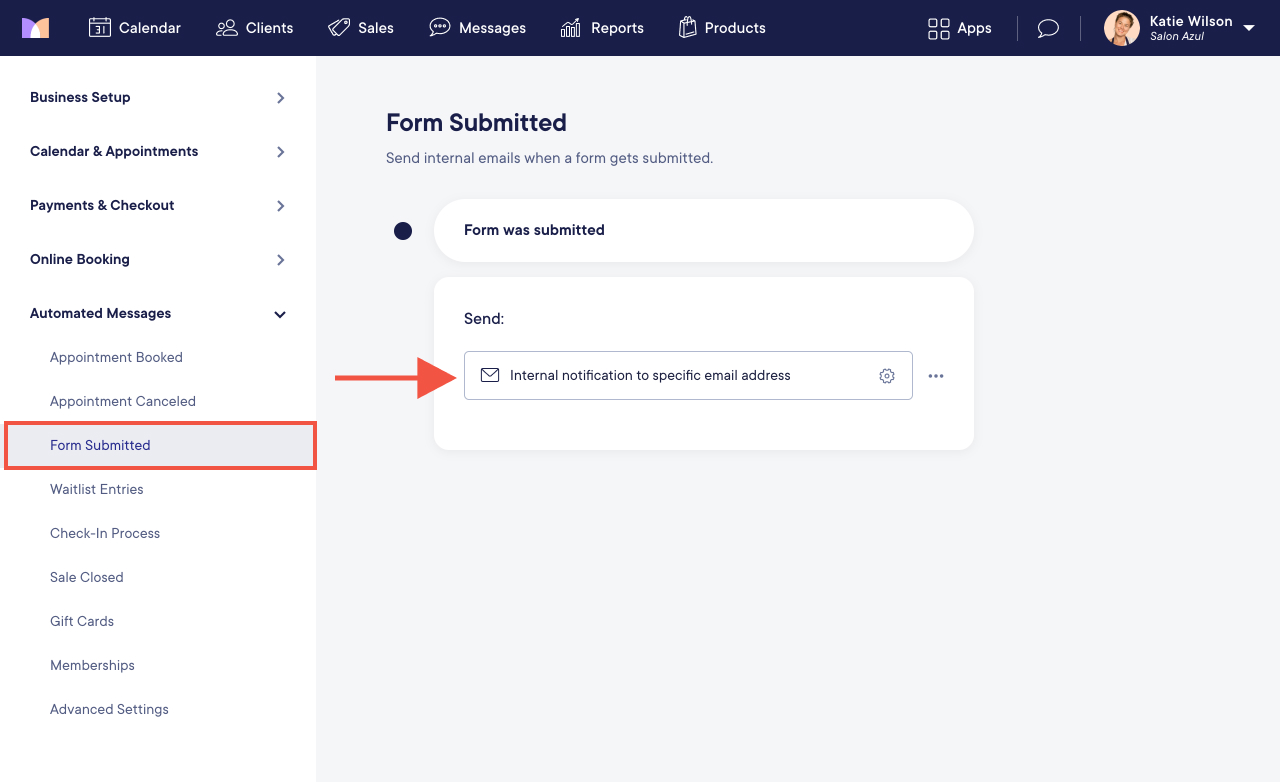Open the three-dot menu beside the notification
The height and width of the screenshot is (782, 1280).
936,375
